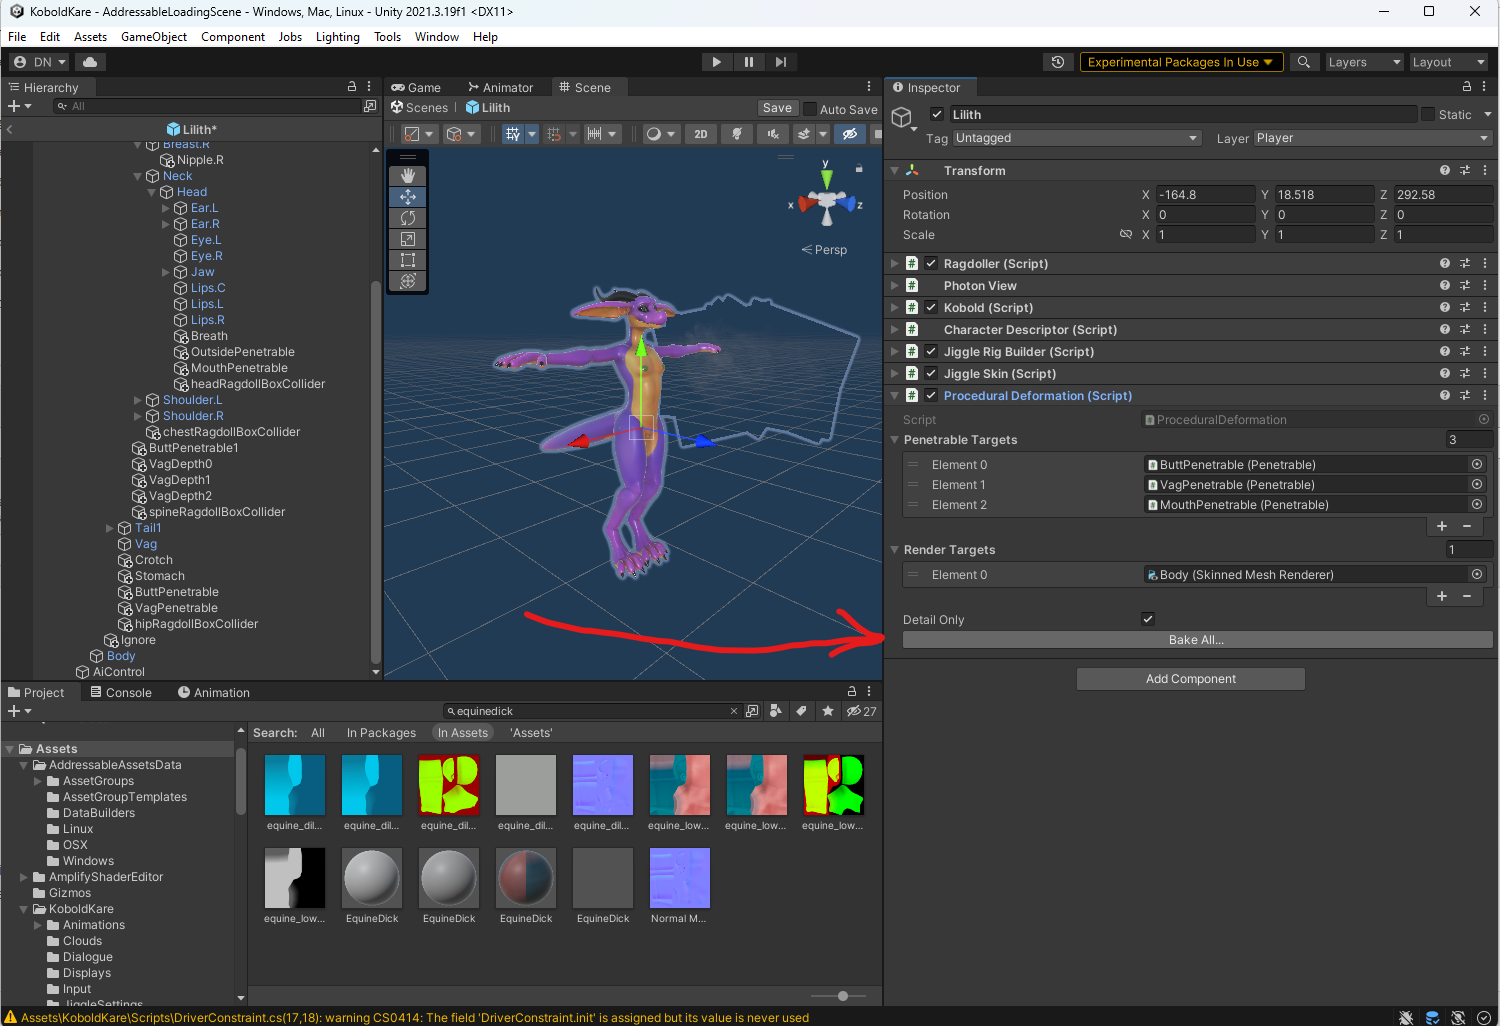Click the Pause button
The width and height of the screenshot is (1500, 1026).
(748, 62)
